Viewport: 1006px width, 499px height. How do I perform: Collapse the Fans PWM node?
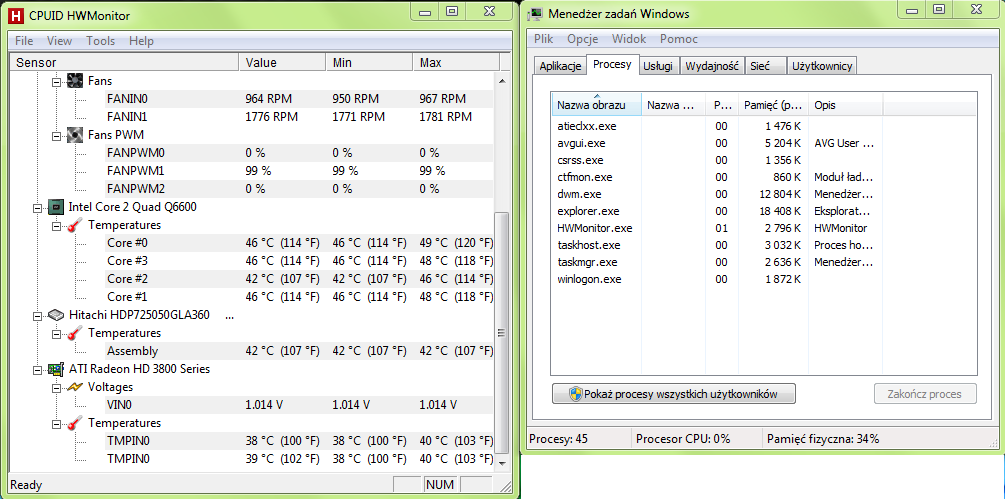[x=56, y=135]
